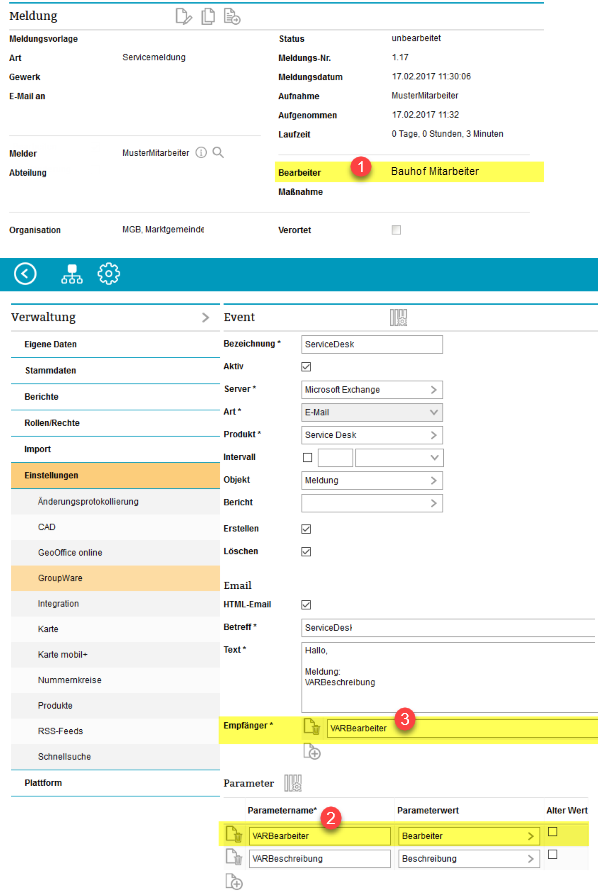
Task: Click the info icon next to MusterMitarbeiter
Action: click(201, 152)
